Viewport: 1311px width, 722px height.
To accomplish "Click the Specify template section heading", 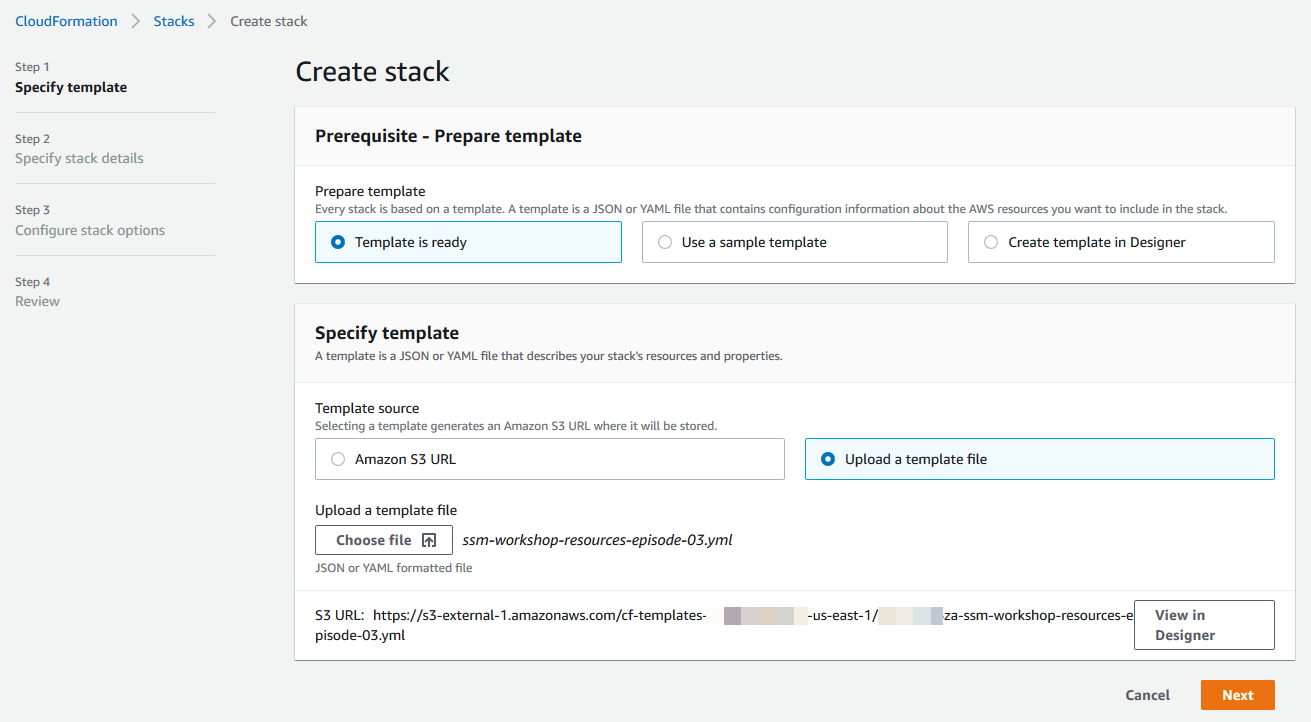I will coord(387,333).
